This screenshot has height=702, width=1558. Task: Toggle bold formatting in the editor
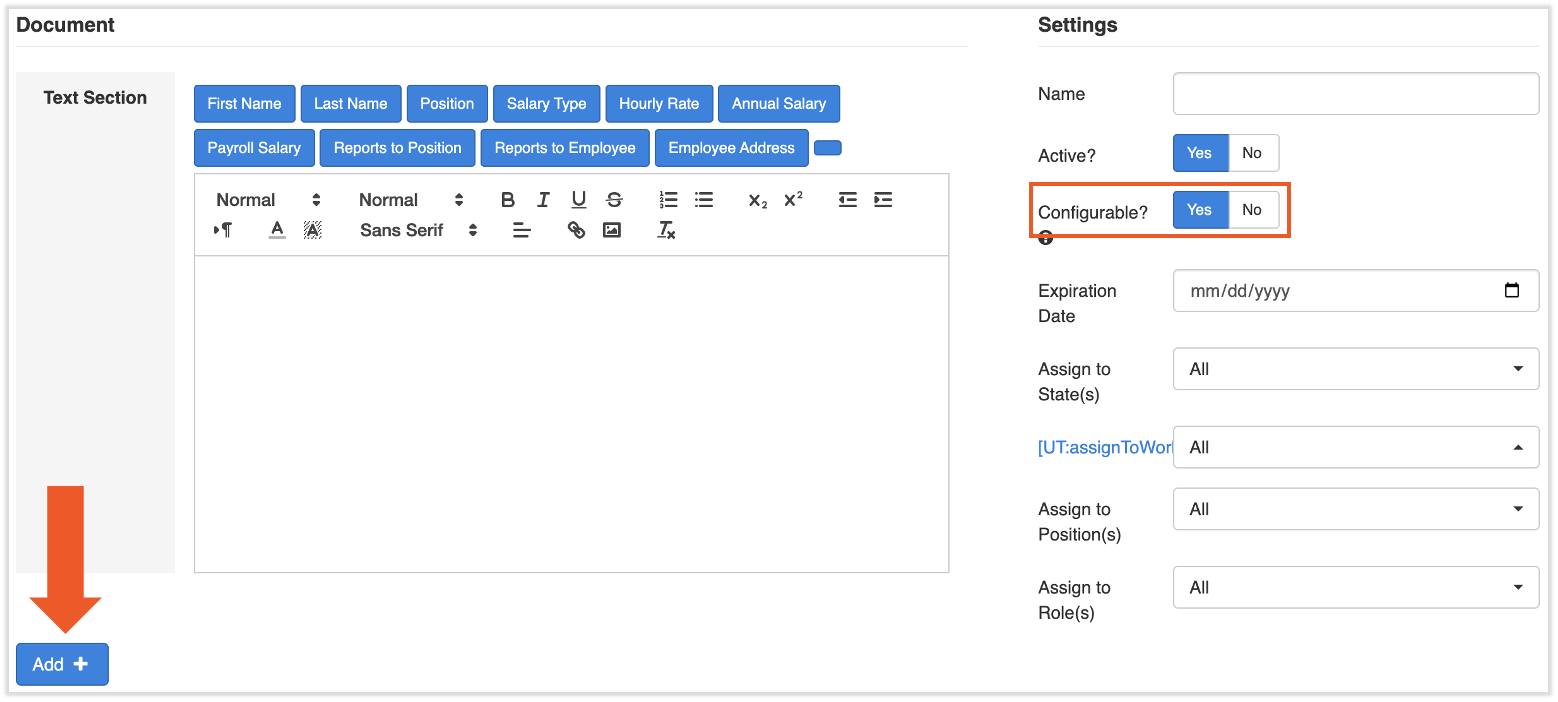508,200
